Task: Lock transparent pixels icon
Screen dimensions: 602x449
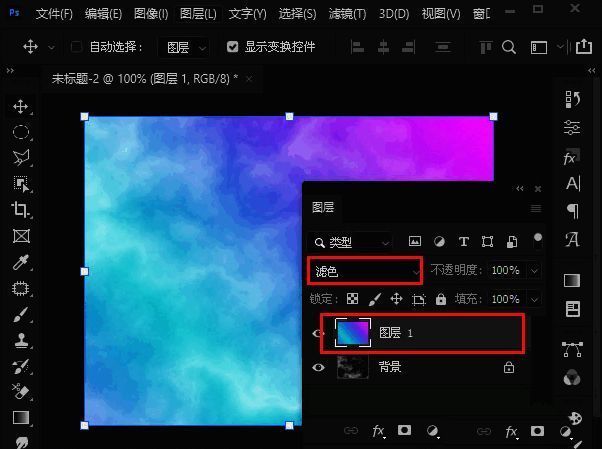Action: click(352, 298)
